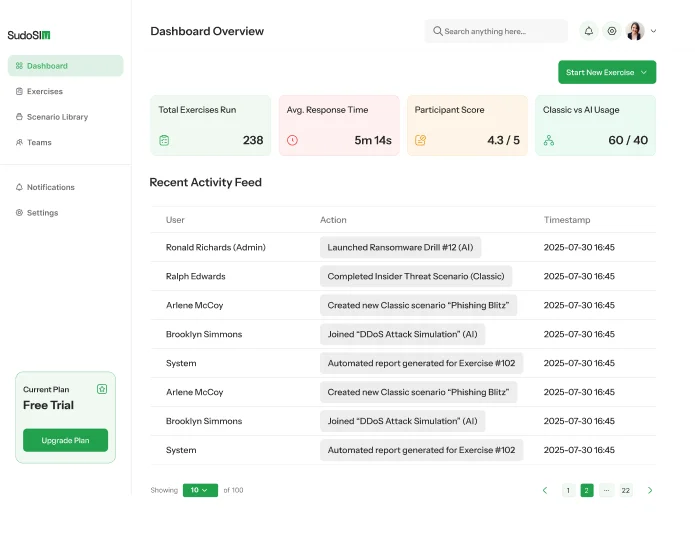Select page 22 in pagination
This screenshot has height=538, width=695.
(626, 490)
